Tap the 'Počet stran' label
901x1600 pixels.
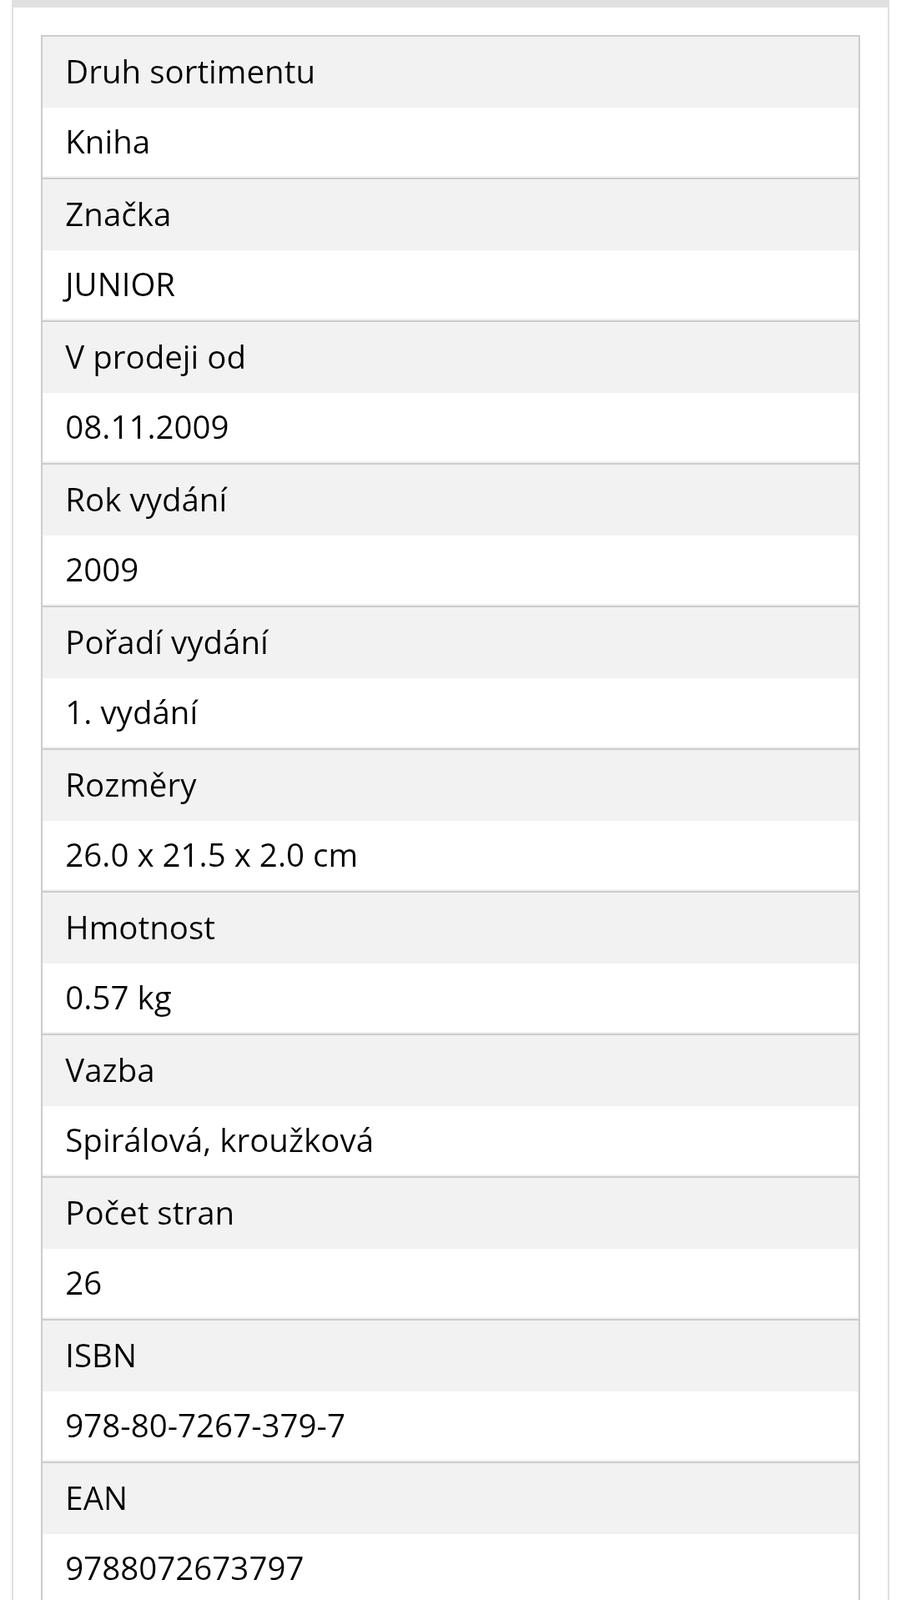[149, 1213]
